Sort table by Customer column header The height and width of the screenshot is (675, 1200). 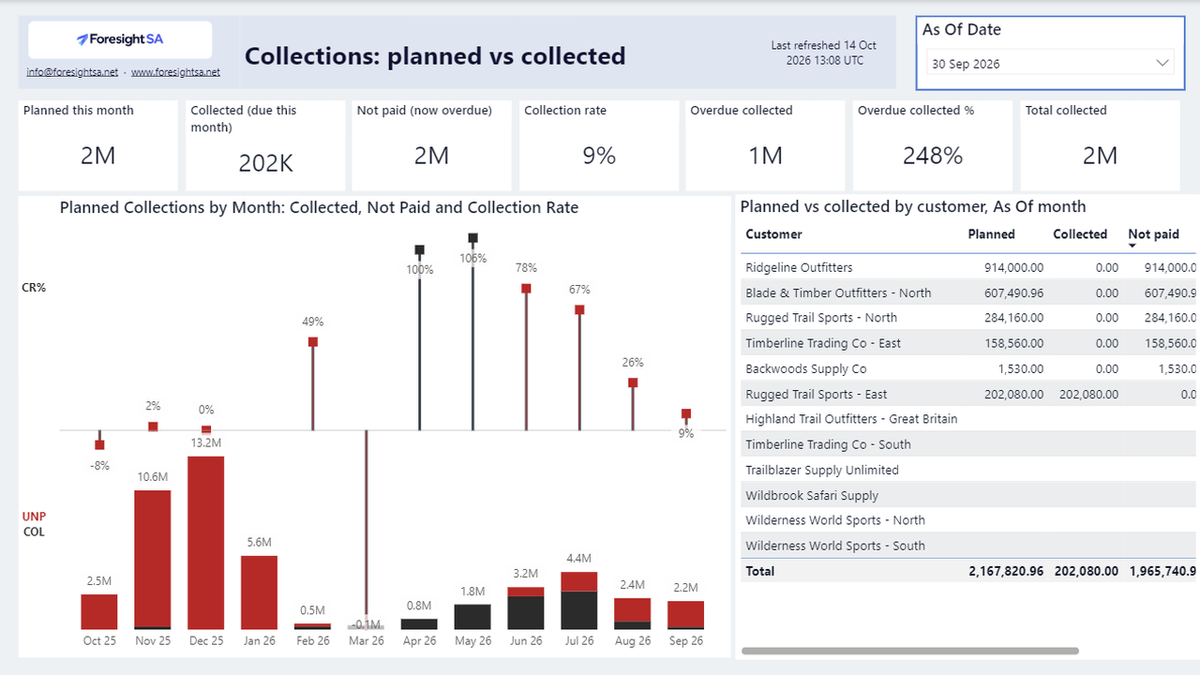click(x=774, y=234)
